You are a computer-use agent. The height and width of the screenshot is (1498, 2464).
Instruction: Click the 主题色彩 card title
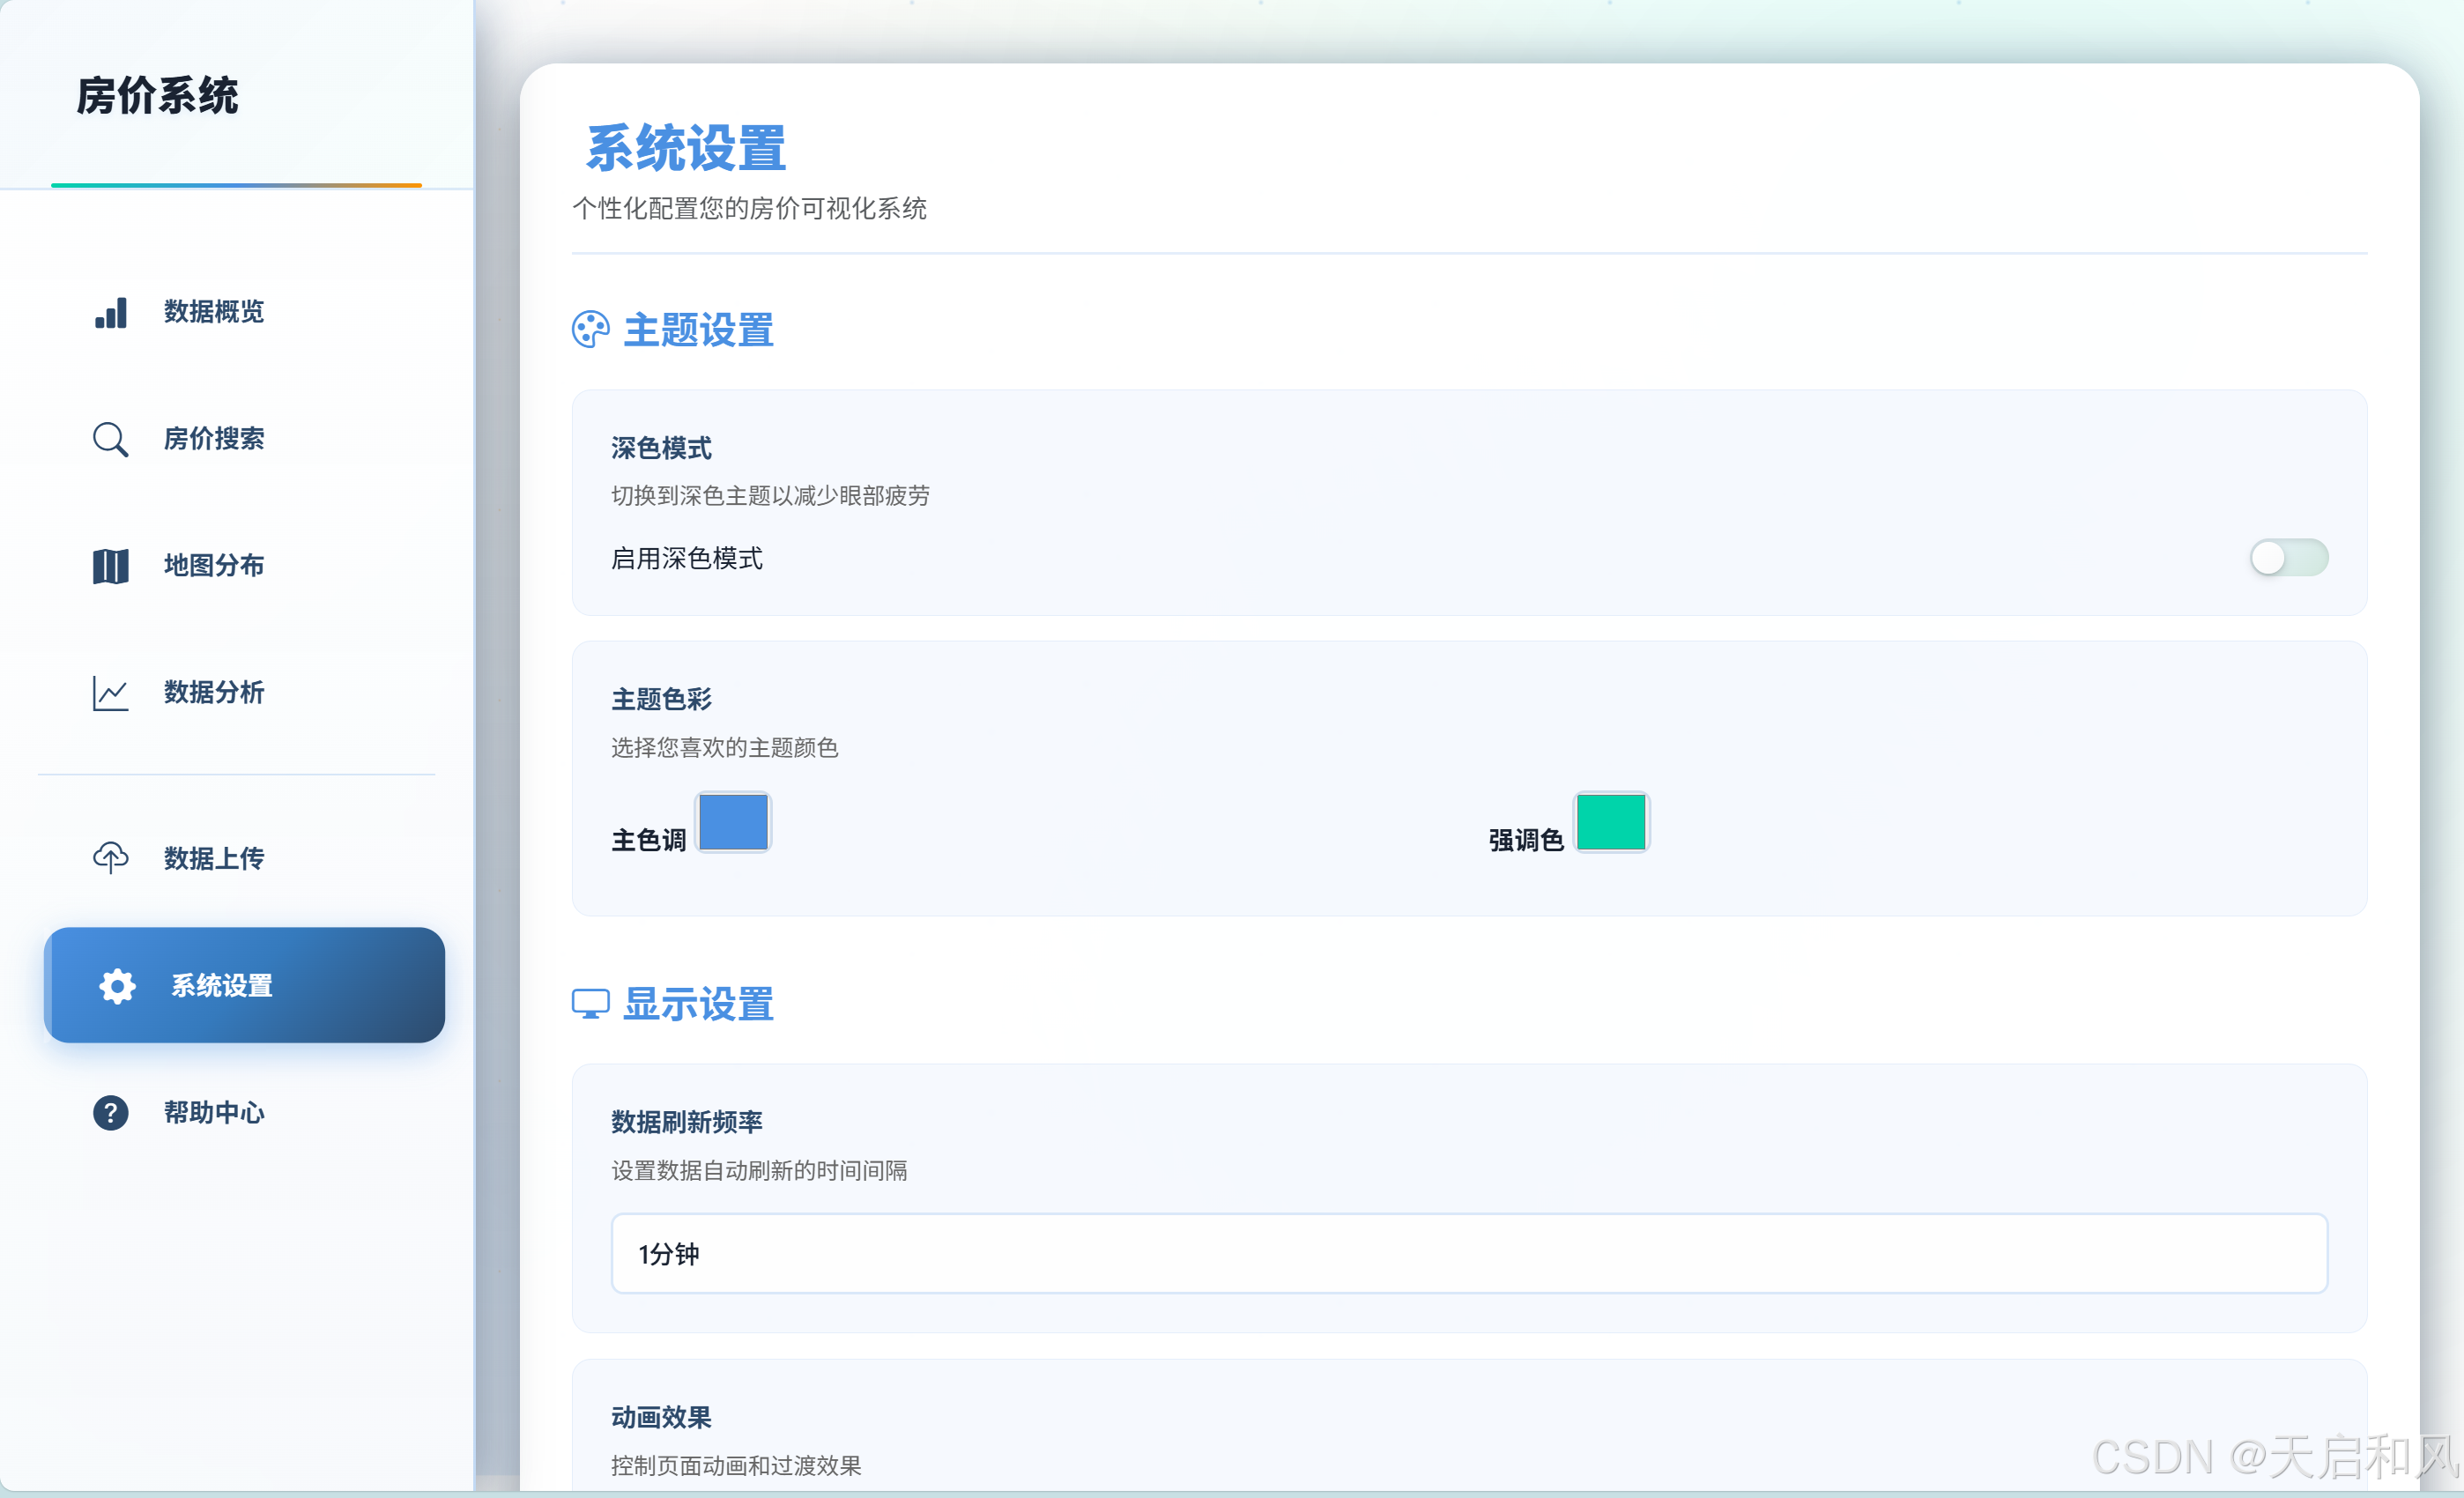[662, 699]
